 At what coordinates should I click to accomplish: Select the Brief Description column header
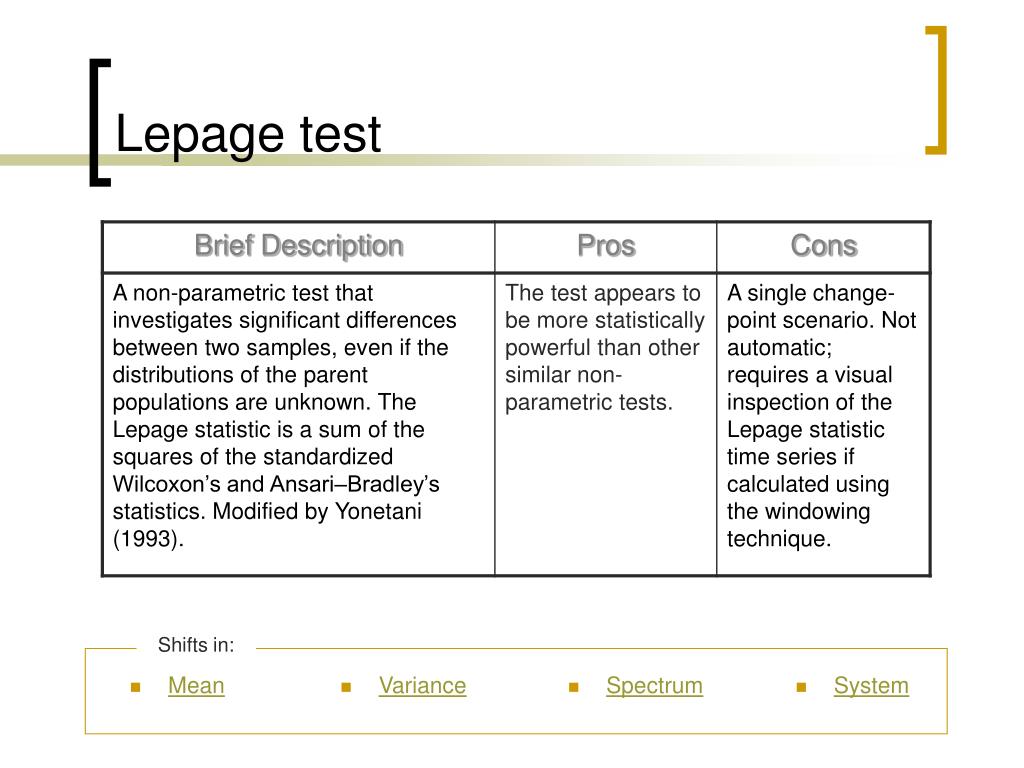pos(298,246)
